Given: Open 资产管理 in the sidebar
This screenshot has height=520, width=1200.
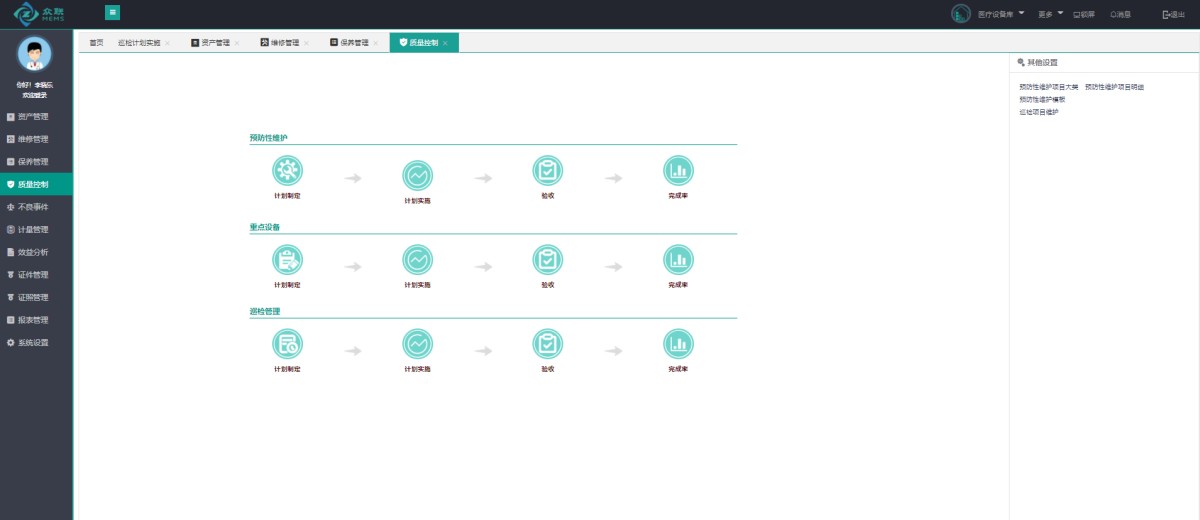Looking at the screenshot, I should [36, 117].
